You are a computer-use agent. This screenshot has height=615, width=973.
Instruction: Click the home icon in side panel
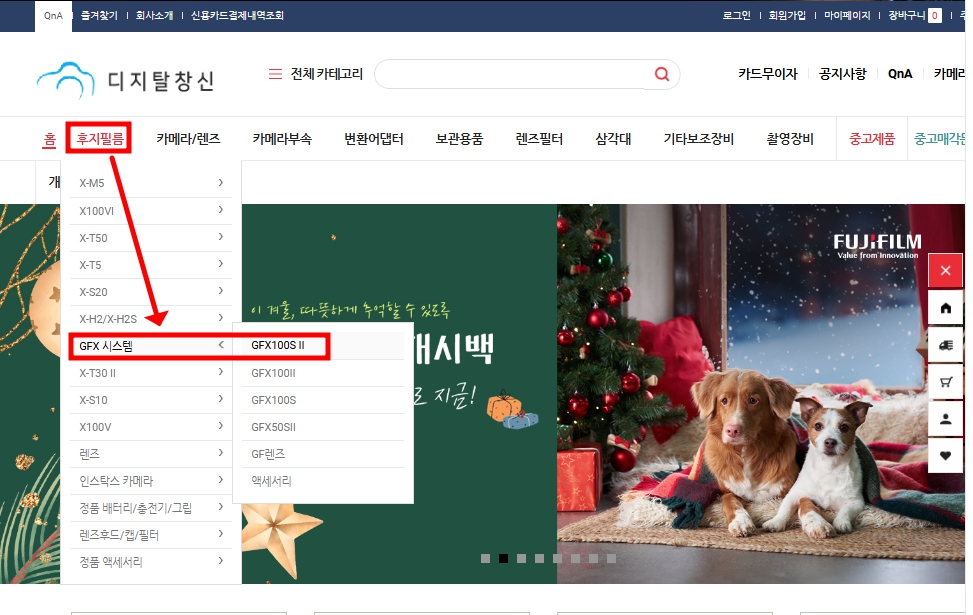point(945,308)
